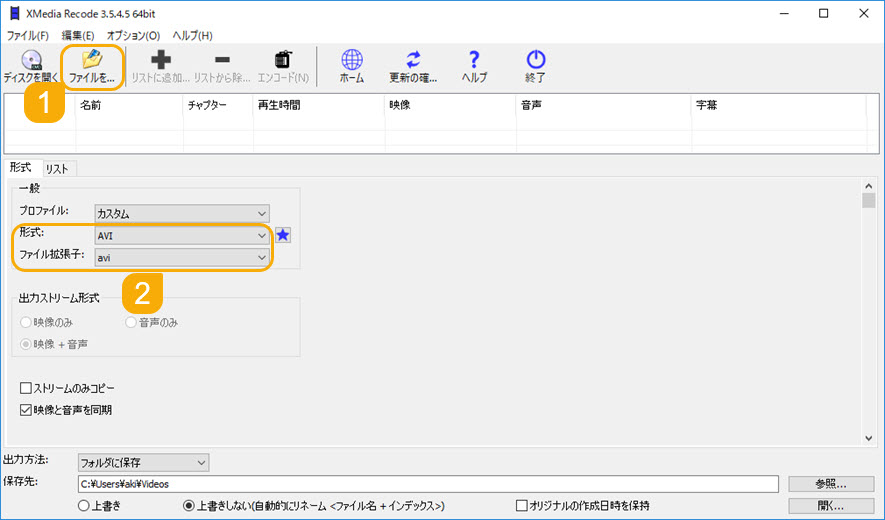Expand the ファイル拡張子 dropdown showing avi
Image resolution: width=885 pixels, height=520 pixels.
pyautogui.click(x=182, y=257)
